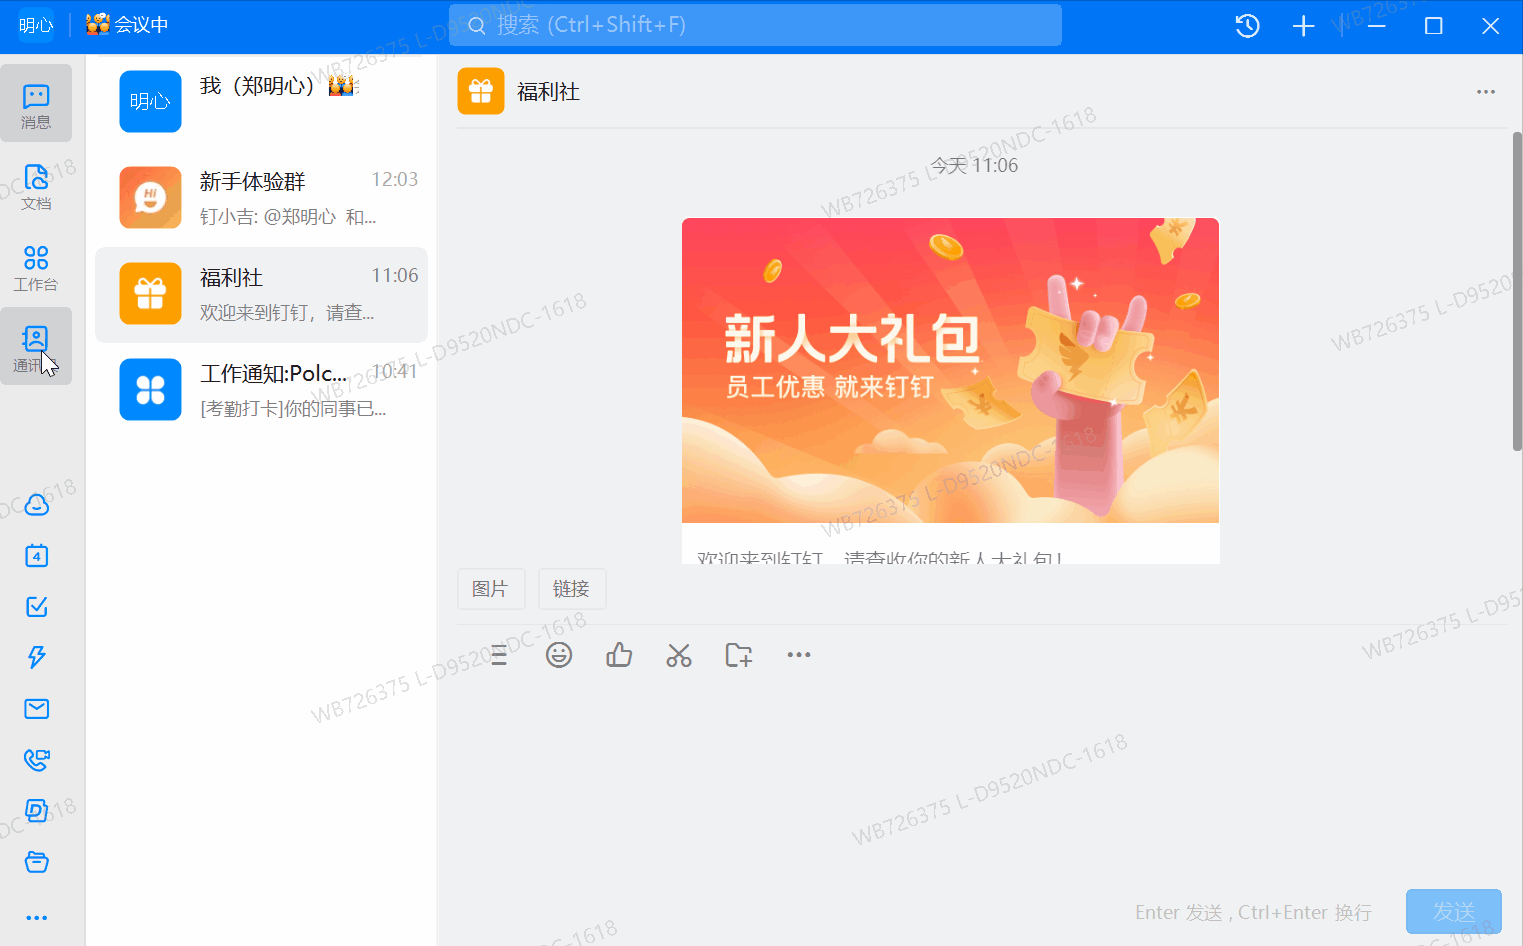
Task: Click the message input area
Action: pyautogui.click(x=980, y=780)
